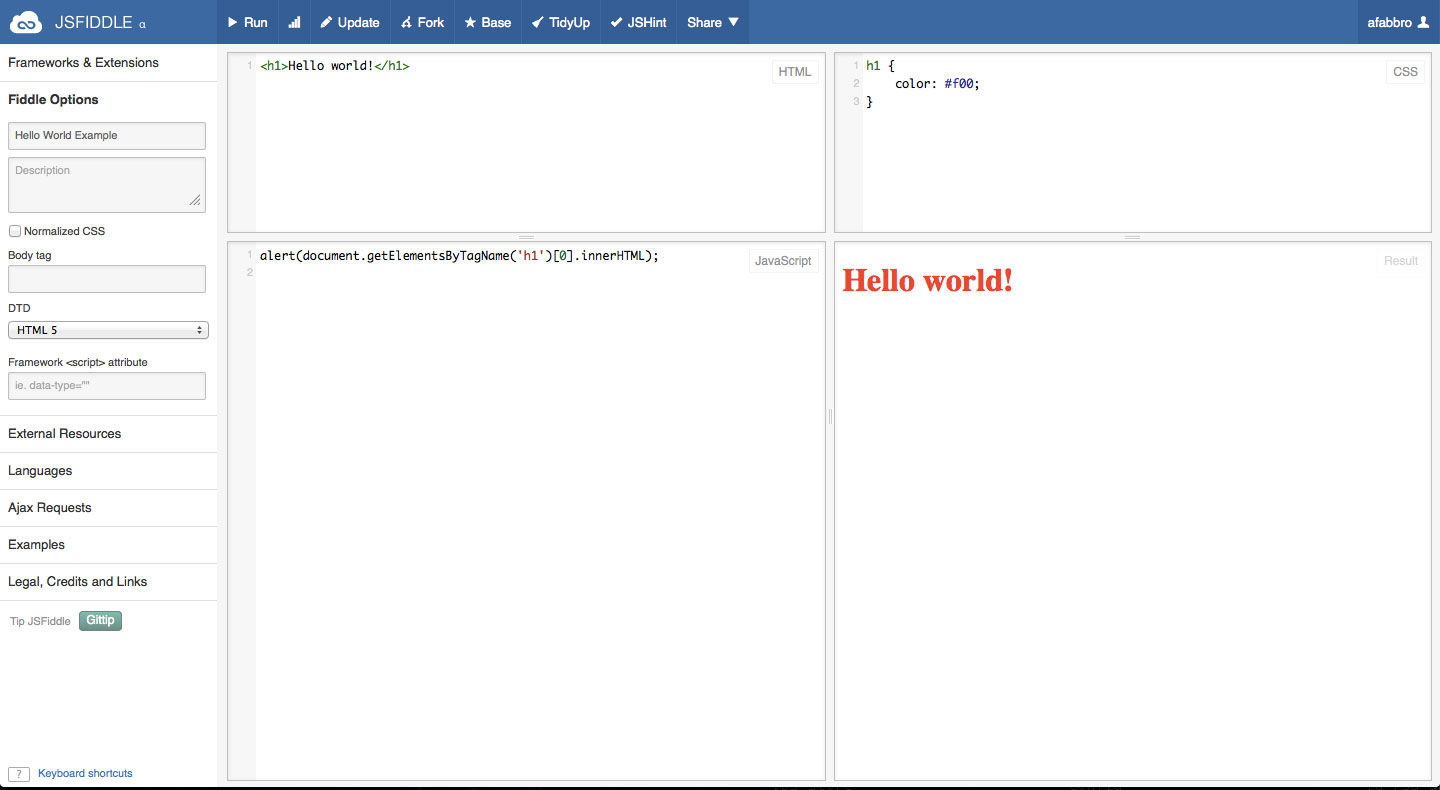This screenshot has width=1440, height=790.
Task: Toggle the Normalized CSS checkbox
Action: coord(15,231)
